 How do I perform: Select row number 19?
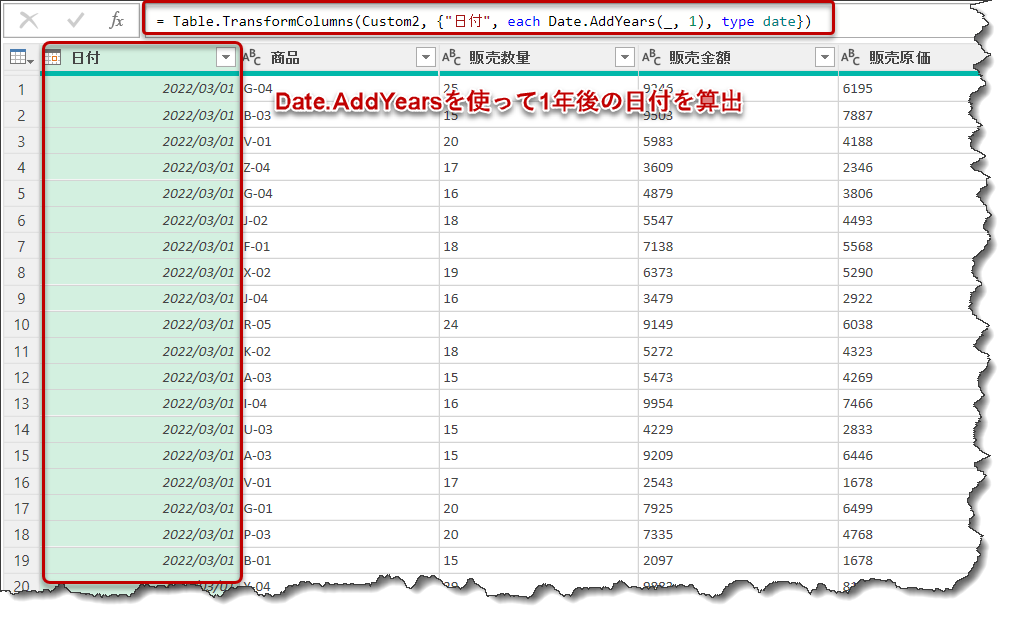[x=21, y=561]
